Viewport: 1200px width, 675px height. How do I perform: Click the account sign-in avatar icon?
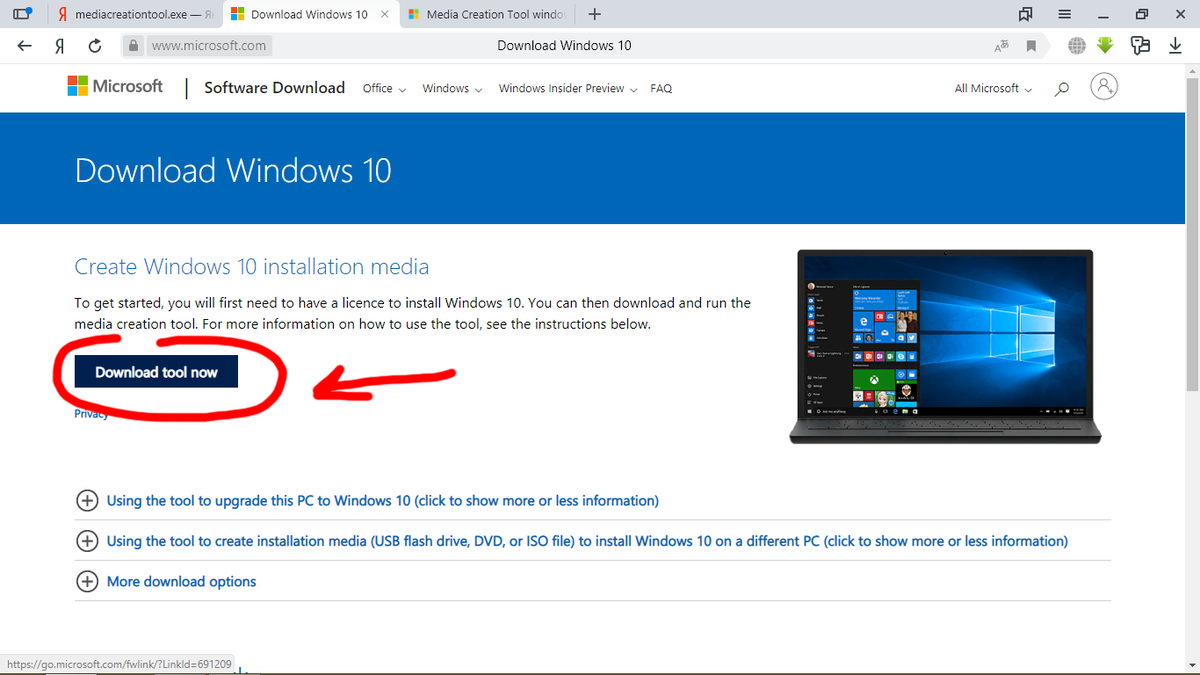[x=1104, y=87]
